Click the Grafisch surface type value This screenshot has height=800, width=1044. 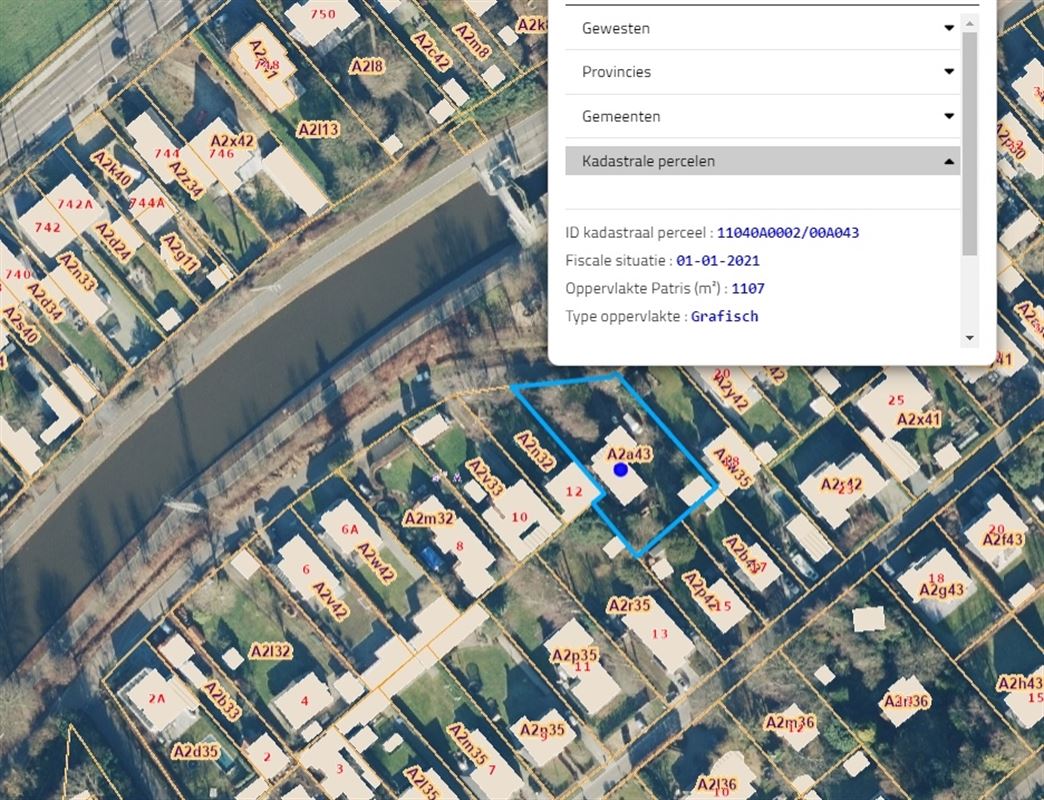724,316
